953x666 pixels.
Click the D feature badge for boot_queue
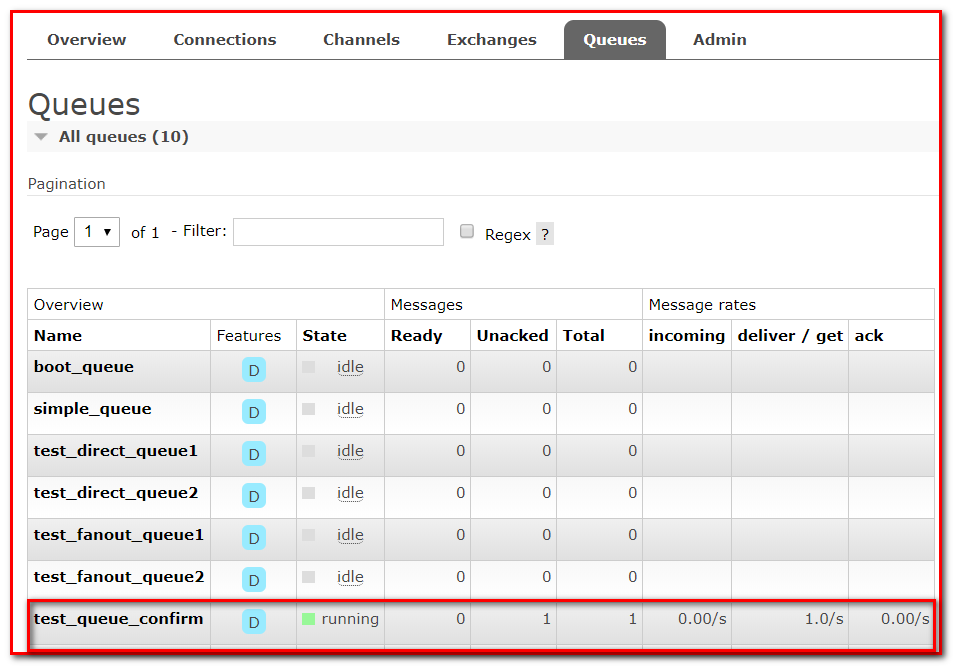click(253, 370)
